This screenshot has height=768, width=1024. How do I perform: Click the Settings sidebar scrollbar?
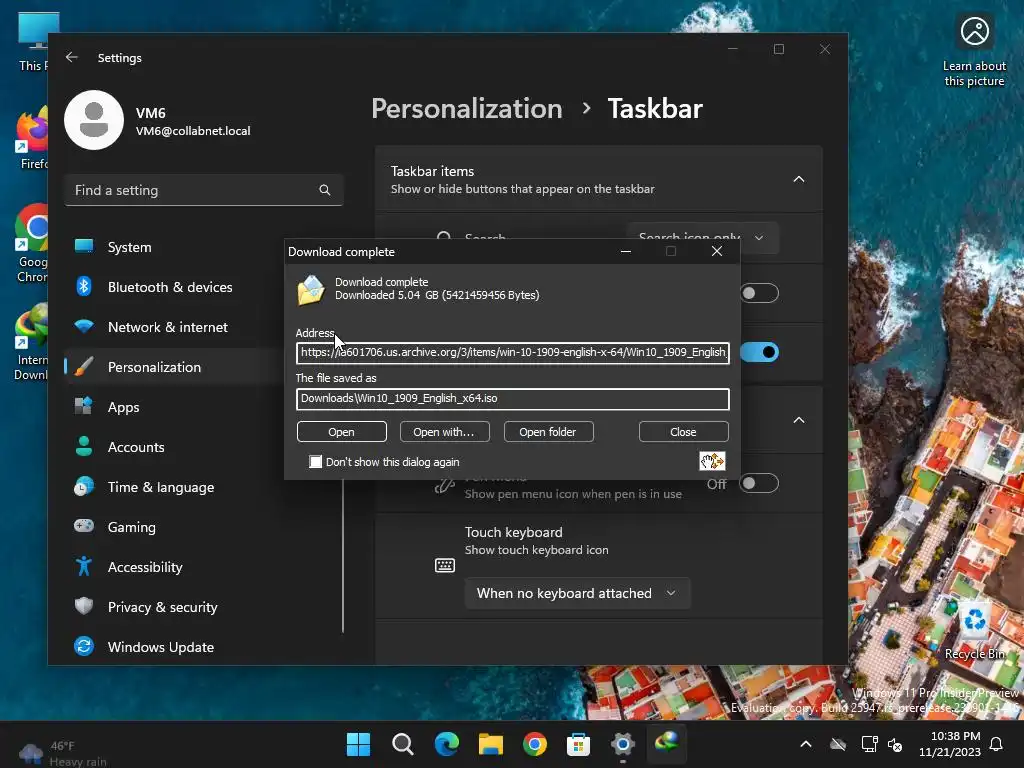(343, 555)
